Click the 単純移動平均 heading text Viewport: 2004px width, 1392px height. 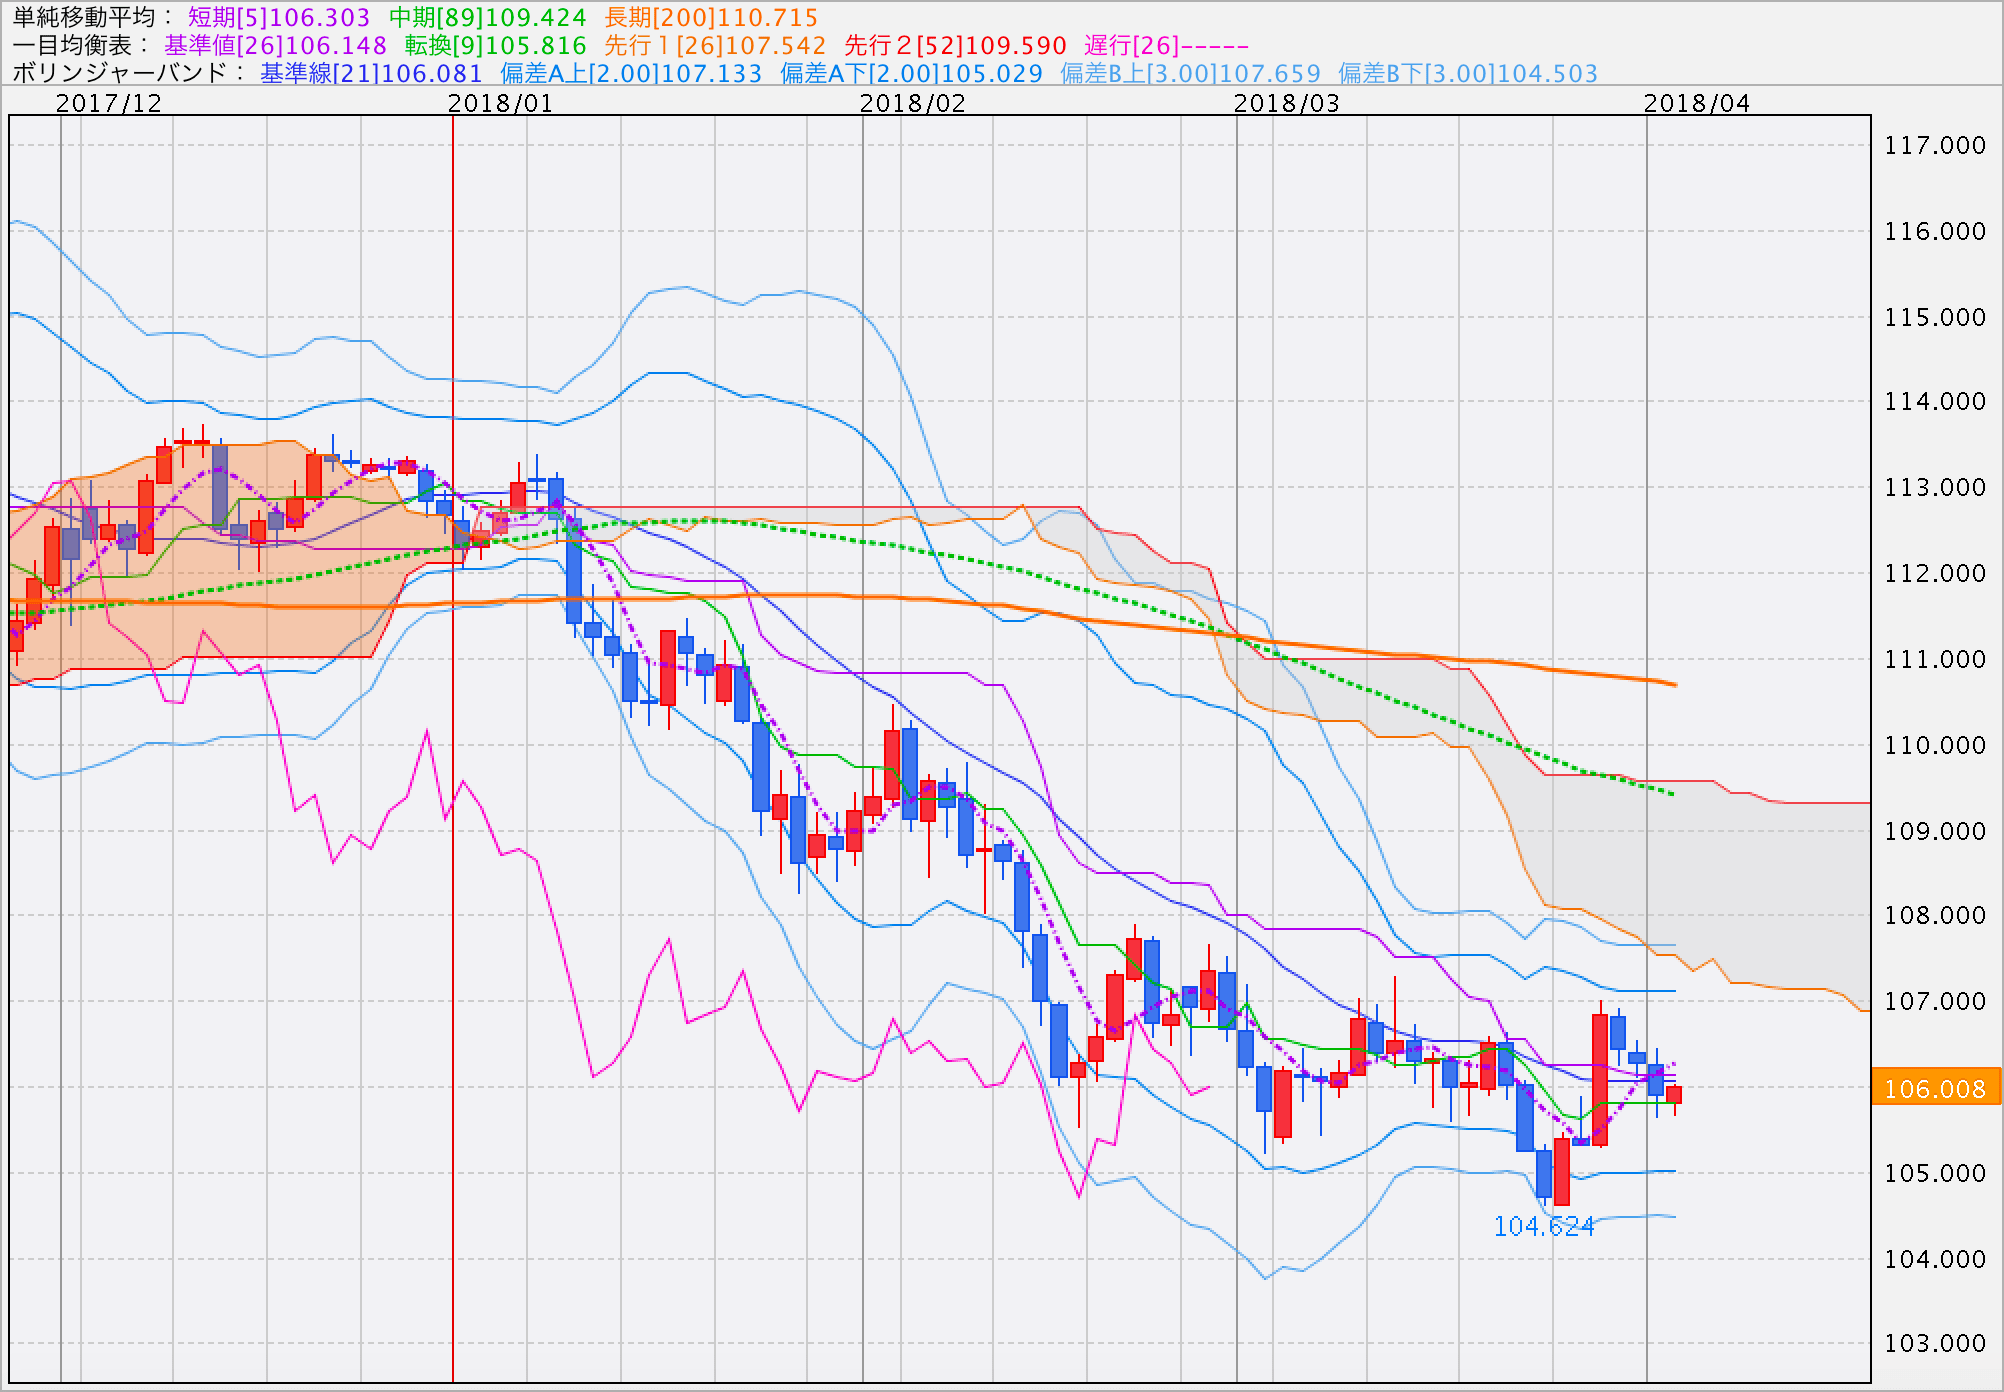click(85, 17)
